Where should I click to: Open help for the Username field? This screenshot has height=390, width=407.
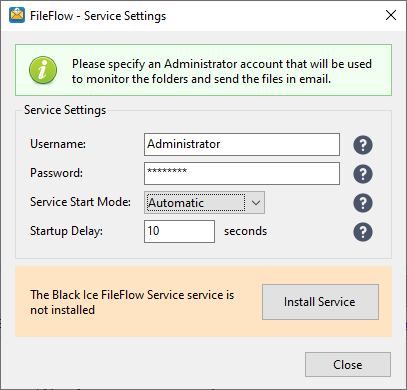point(363,145)
